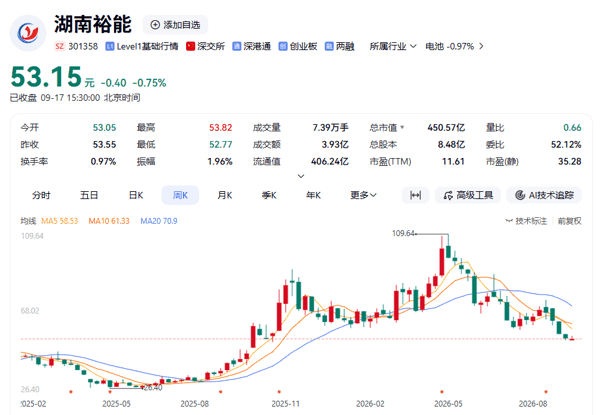
Task: Click the 深交所 flag icon
Action: (x=190, y=46)
